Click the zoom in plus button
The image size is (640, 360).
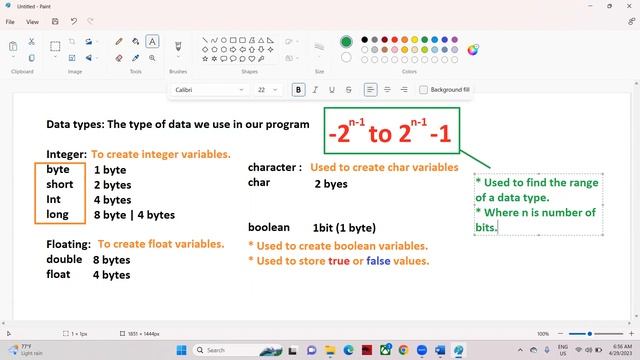(631, 333)
